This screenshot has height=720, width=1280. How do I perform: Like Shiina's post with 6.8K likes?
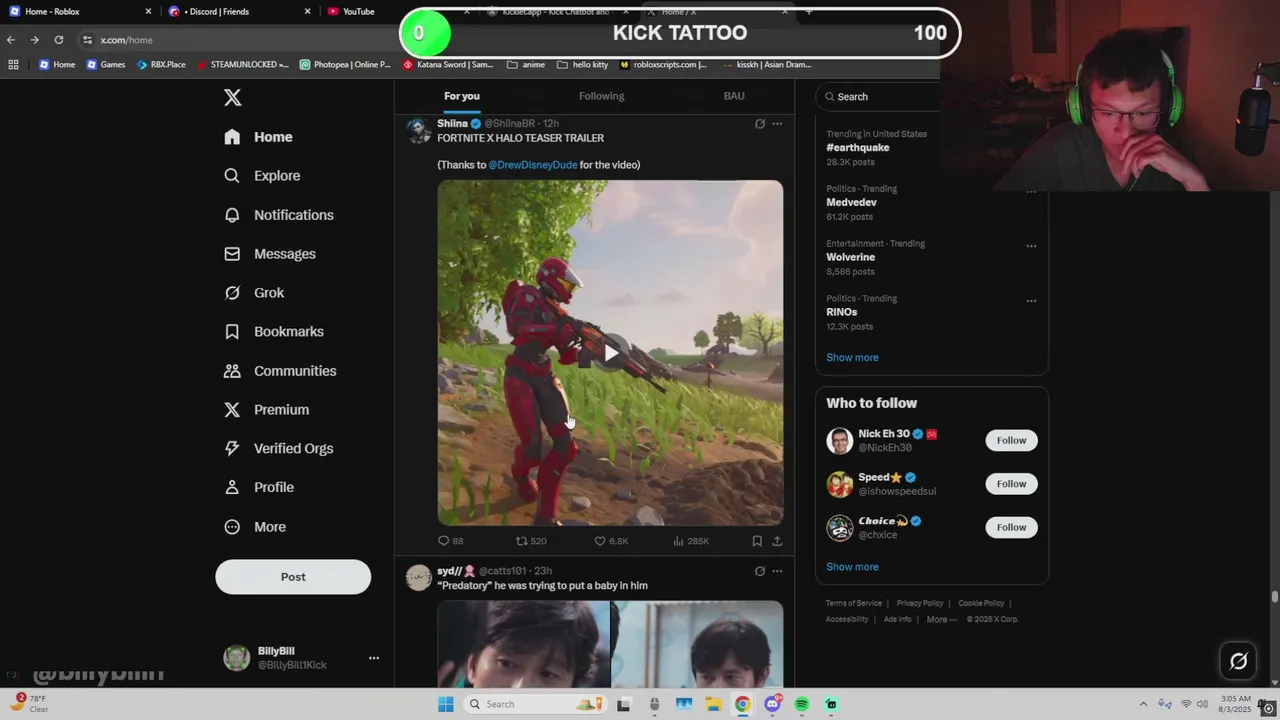tap(611, 541)
